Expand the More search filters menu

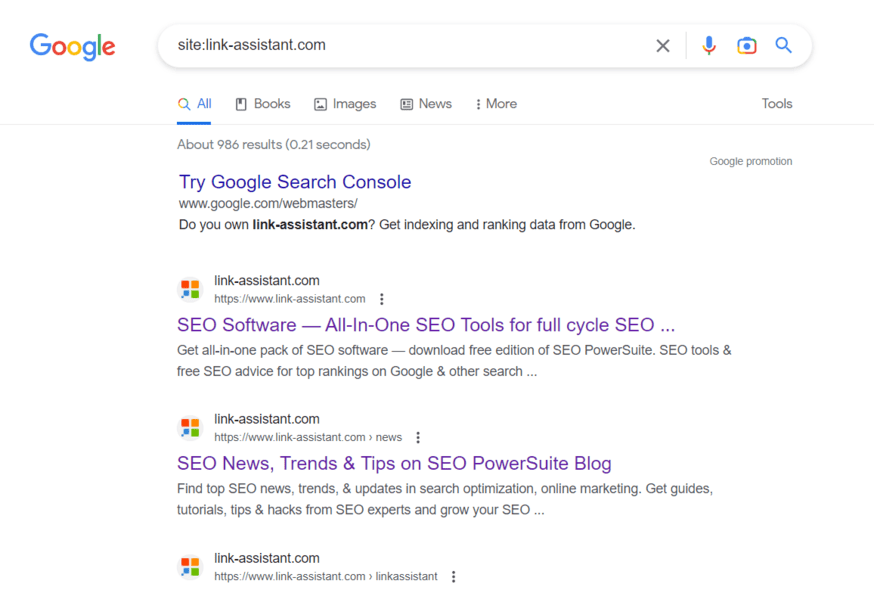pos(496,104)
